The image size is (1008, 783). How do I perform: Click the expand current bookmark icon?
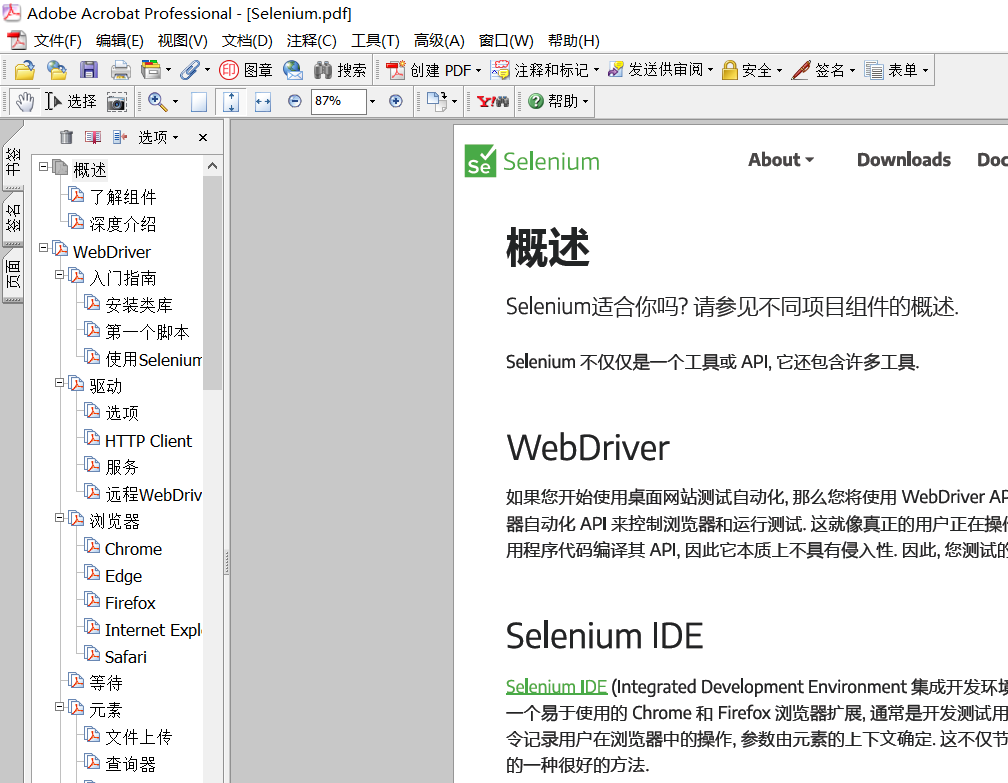(x=120, y=137)
